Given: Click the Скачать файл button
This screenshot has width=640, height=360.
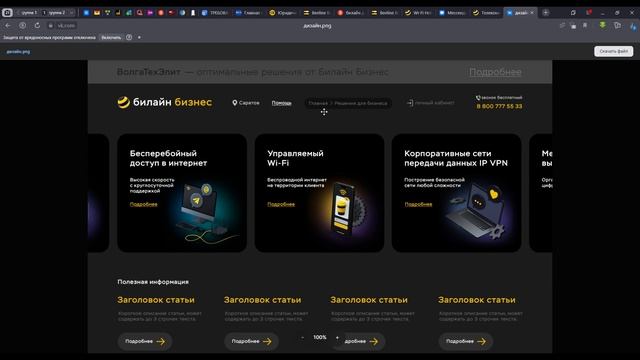Looking at the screenshot, I should pos(613,51).
